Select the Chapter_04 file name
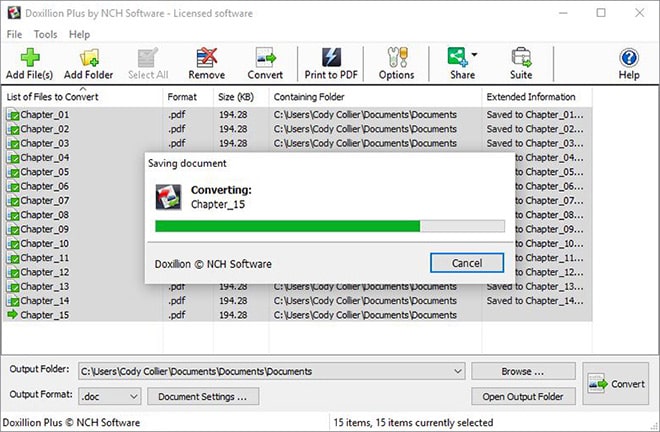660x432 pixels. click(x=45, y=158)
